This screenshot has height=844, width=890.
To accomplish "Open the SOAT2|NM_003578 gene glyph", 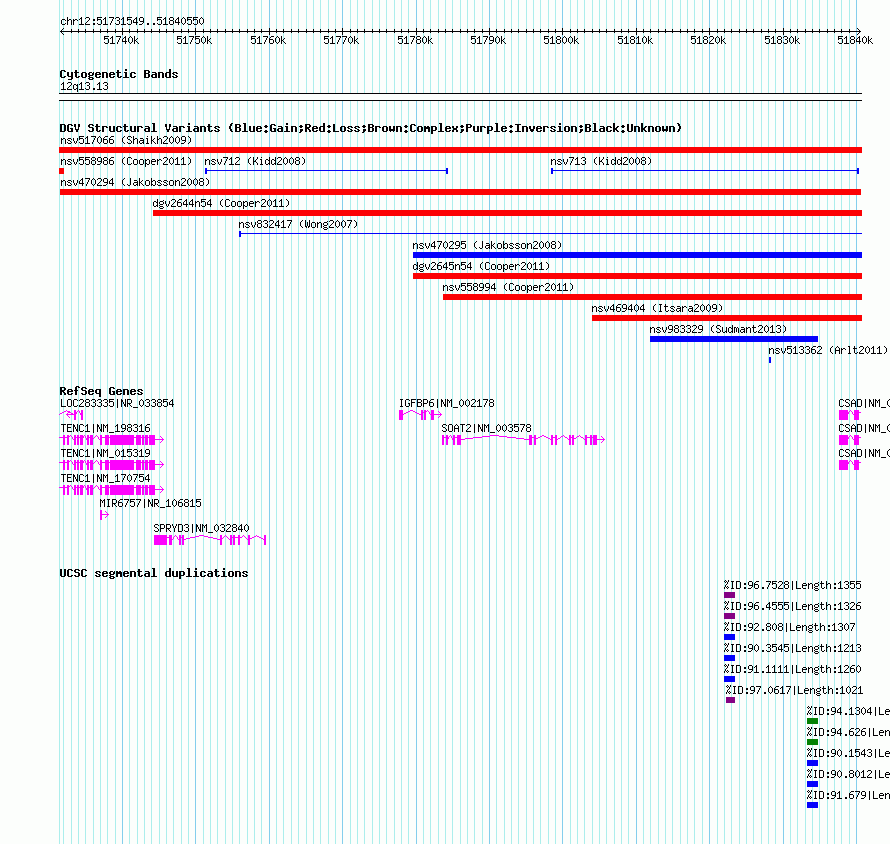I will [x=523, y=440].
